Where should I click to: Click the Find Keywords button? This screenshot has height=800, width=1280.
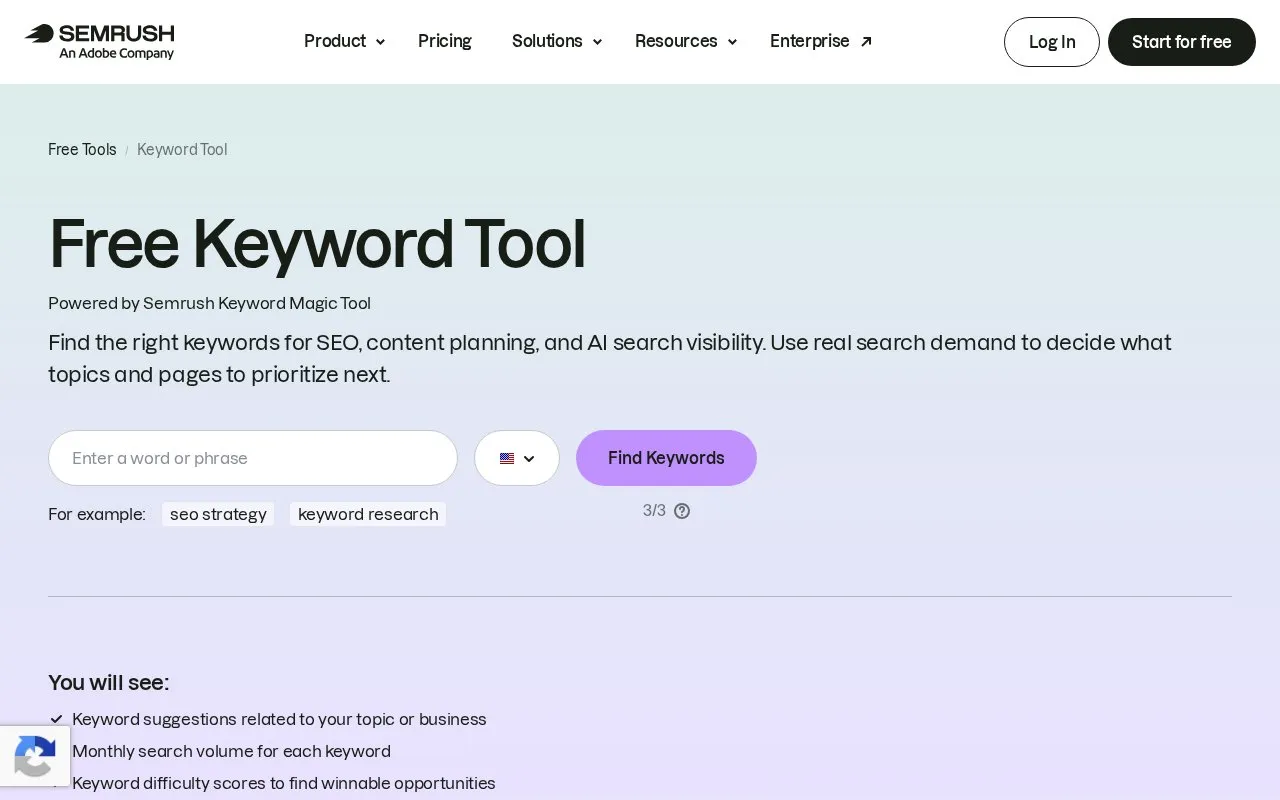point(666,458)
